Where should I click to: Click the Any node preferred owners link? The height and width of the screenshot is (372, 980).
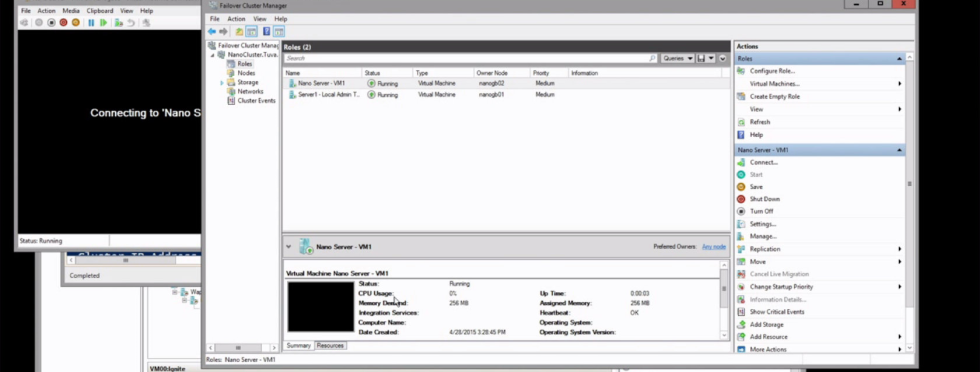pyautogui.click(x=714, y=247)
